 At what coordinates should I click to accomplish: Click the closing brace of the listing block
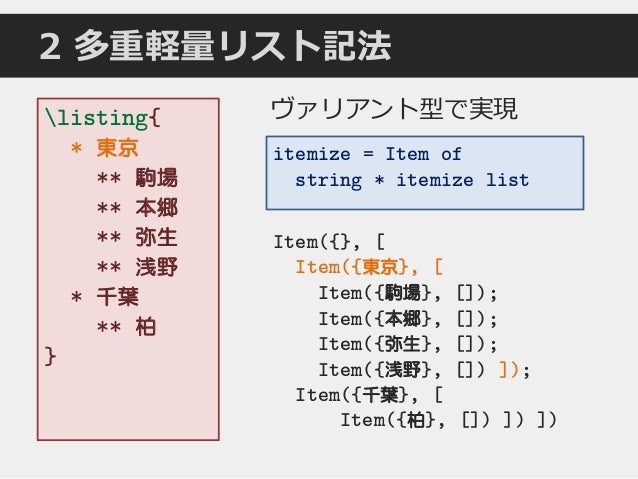(x=50, y=357)
